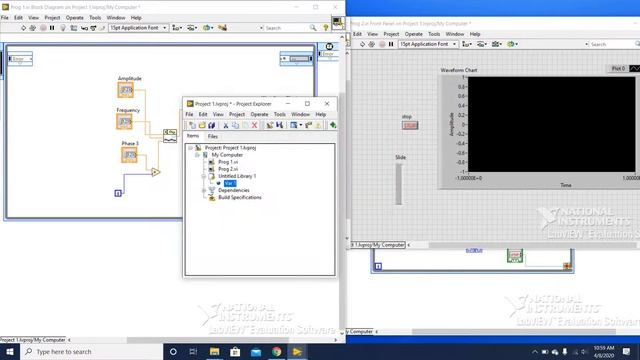Image resolution: width=640 pixels, height=360 pixels.
Task: Collapse Untitled Library 1 node
Action: 204,176
